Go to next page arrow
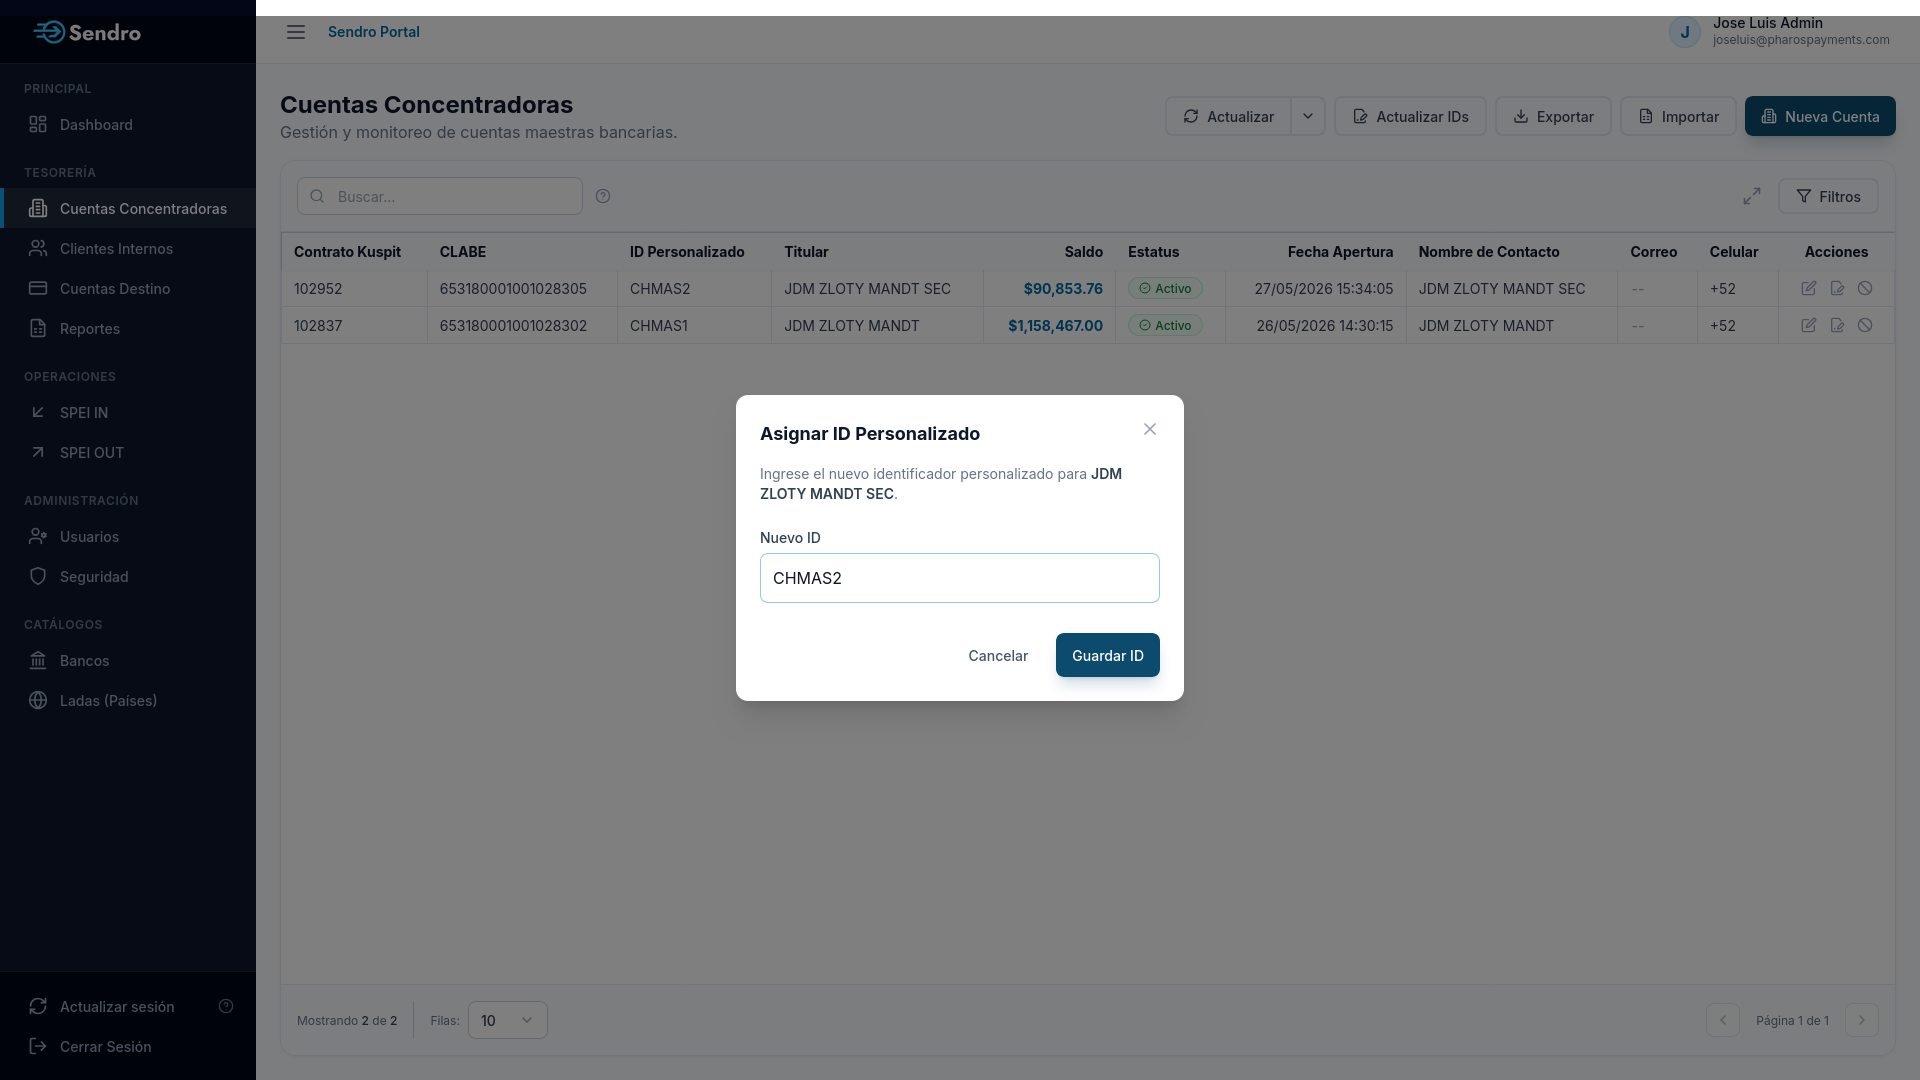Image resolution: width=1920 pixels, height=1080 pixels. pyautogui.click(x=1862, y=1020)
